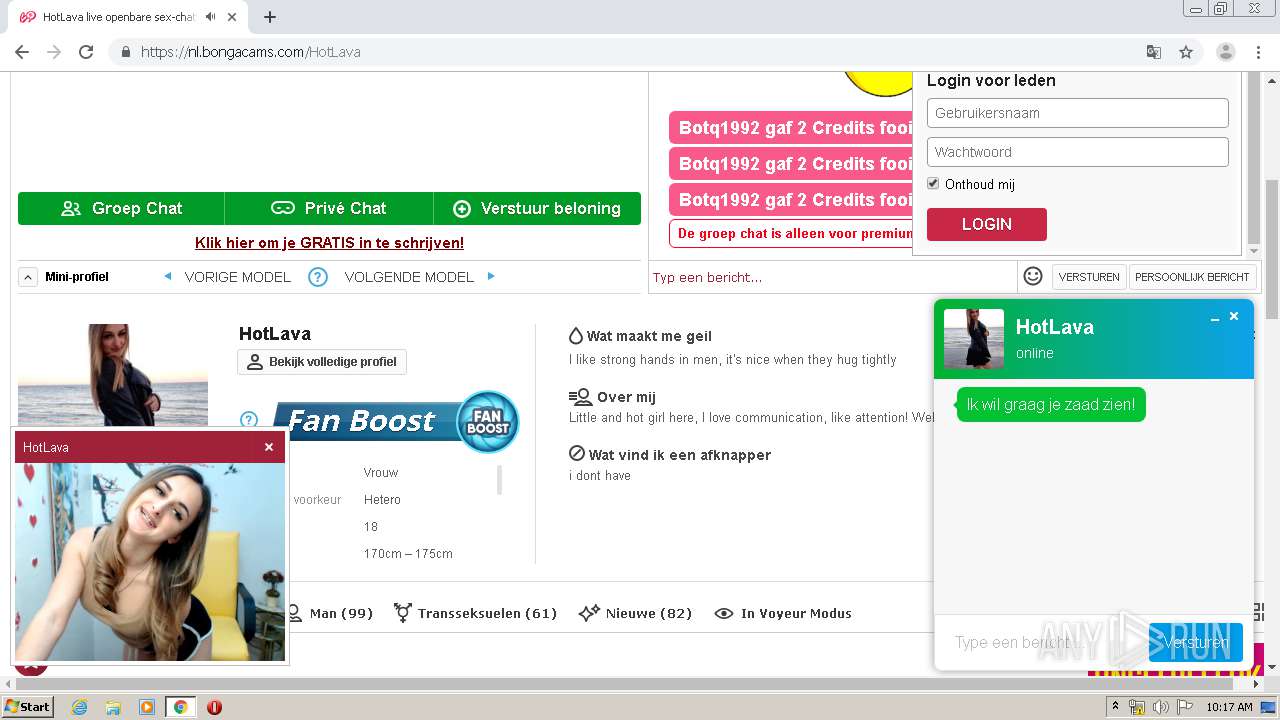Click the help question mark between model links
1280x720 pixels.
(318, 277)
